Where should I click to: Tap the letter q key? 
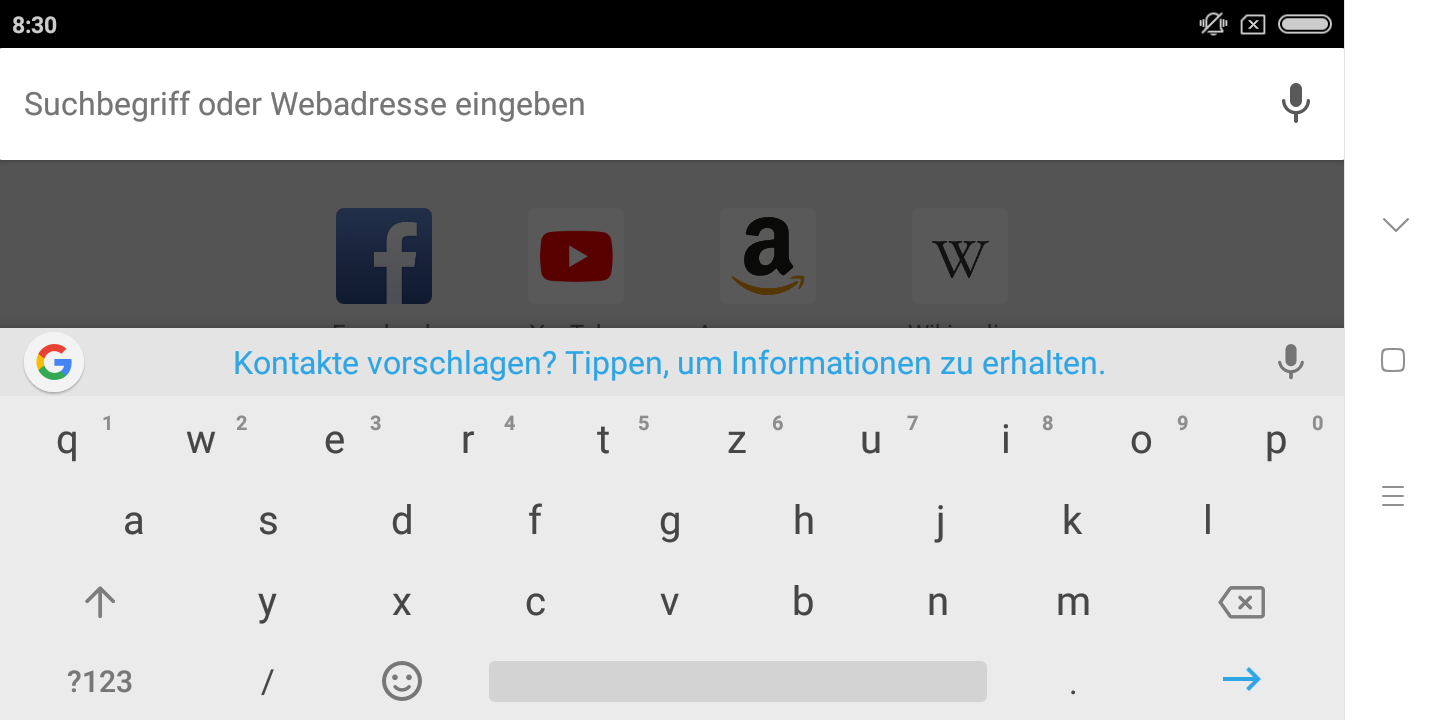pos(67,441)
